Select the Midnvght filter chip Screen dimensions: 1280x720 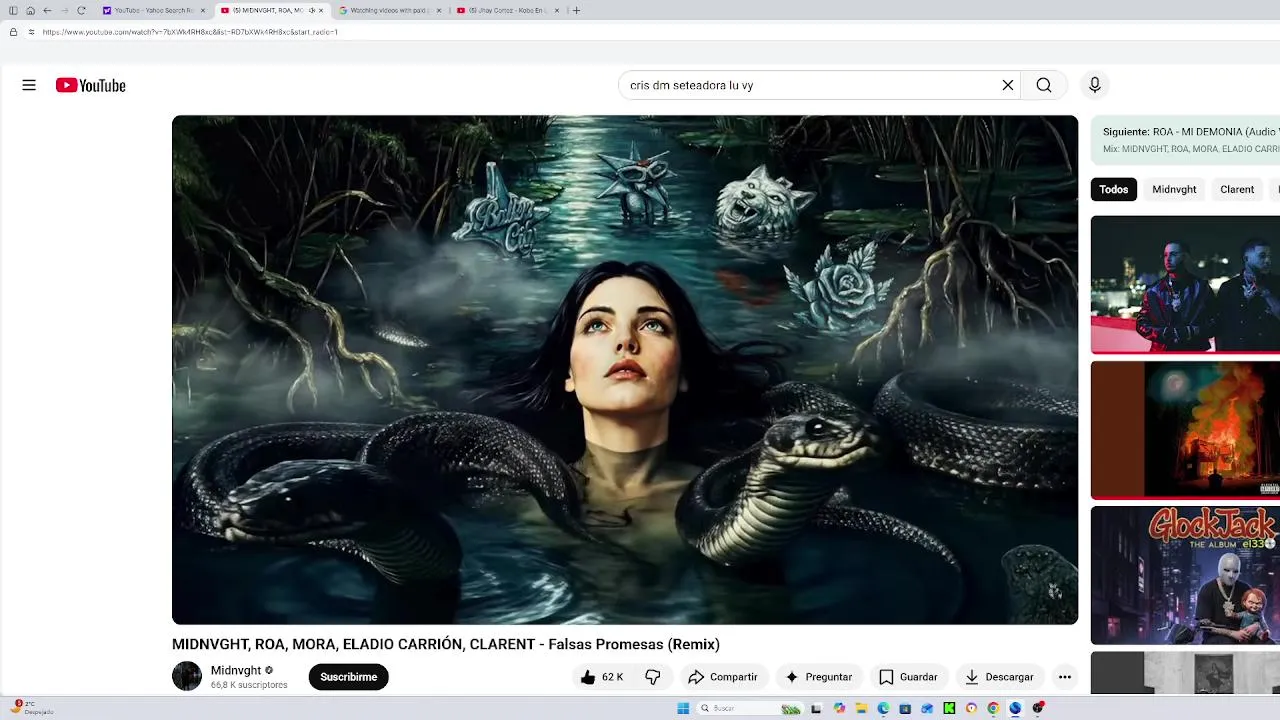(x=1174, y=189)
